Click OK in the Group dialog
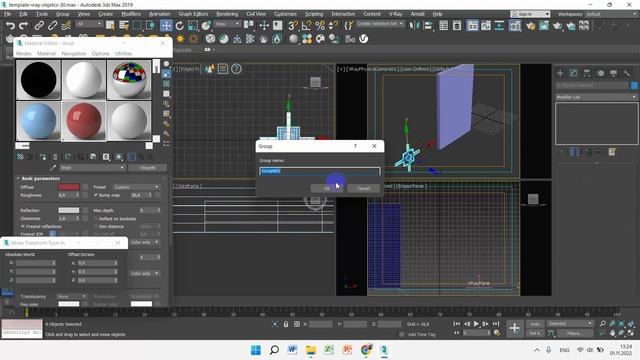The image size is (640, 360). click(x=327, y=188)
